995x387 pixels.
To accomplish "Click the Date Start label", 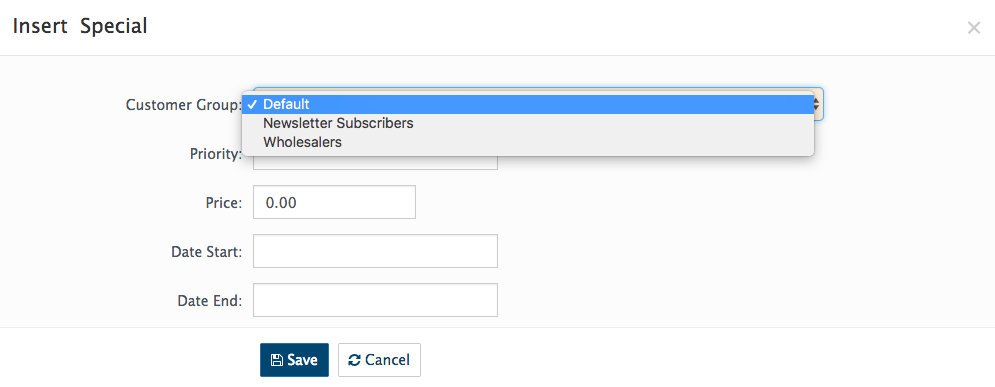I will (x=207, y=252).
